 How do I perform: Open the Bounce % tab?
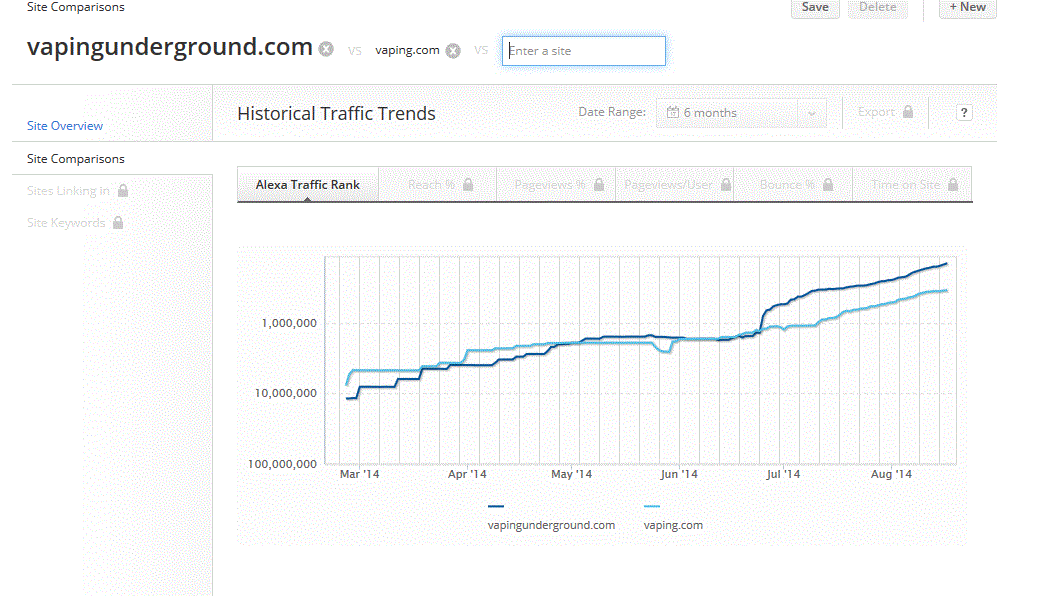(794, 185)
